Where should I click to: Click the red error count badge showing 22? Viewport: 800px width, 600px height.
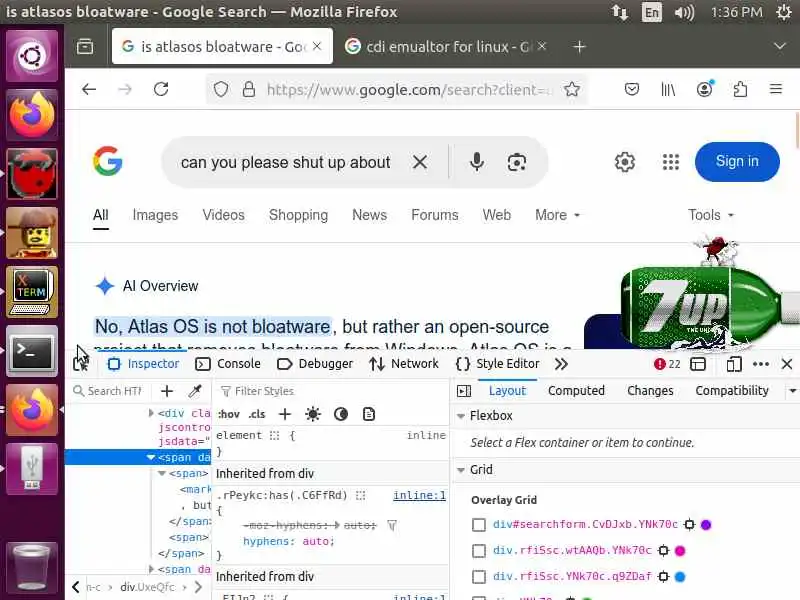tap(667, 364)
